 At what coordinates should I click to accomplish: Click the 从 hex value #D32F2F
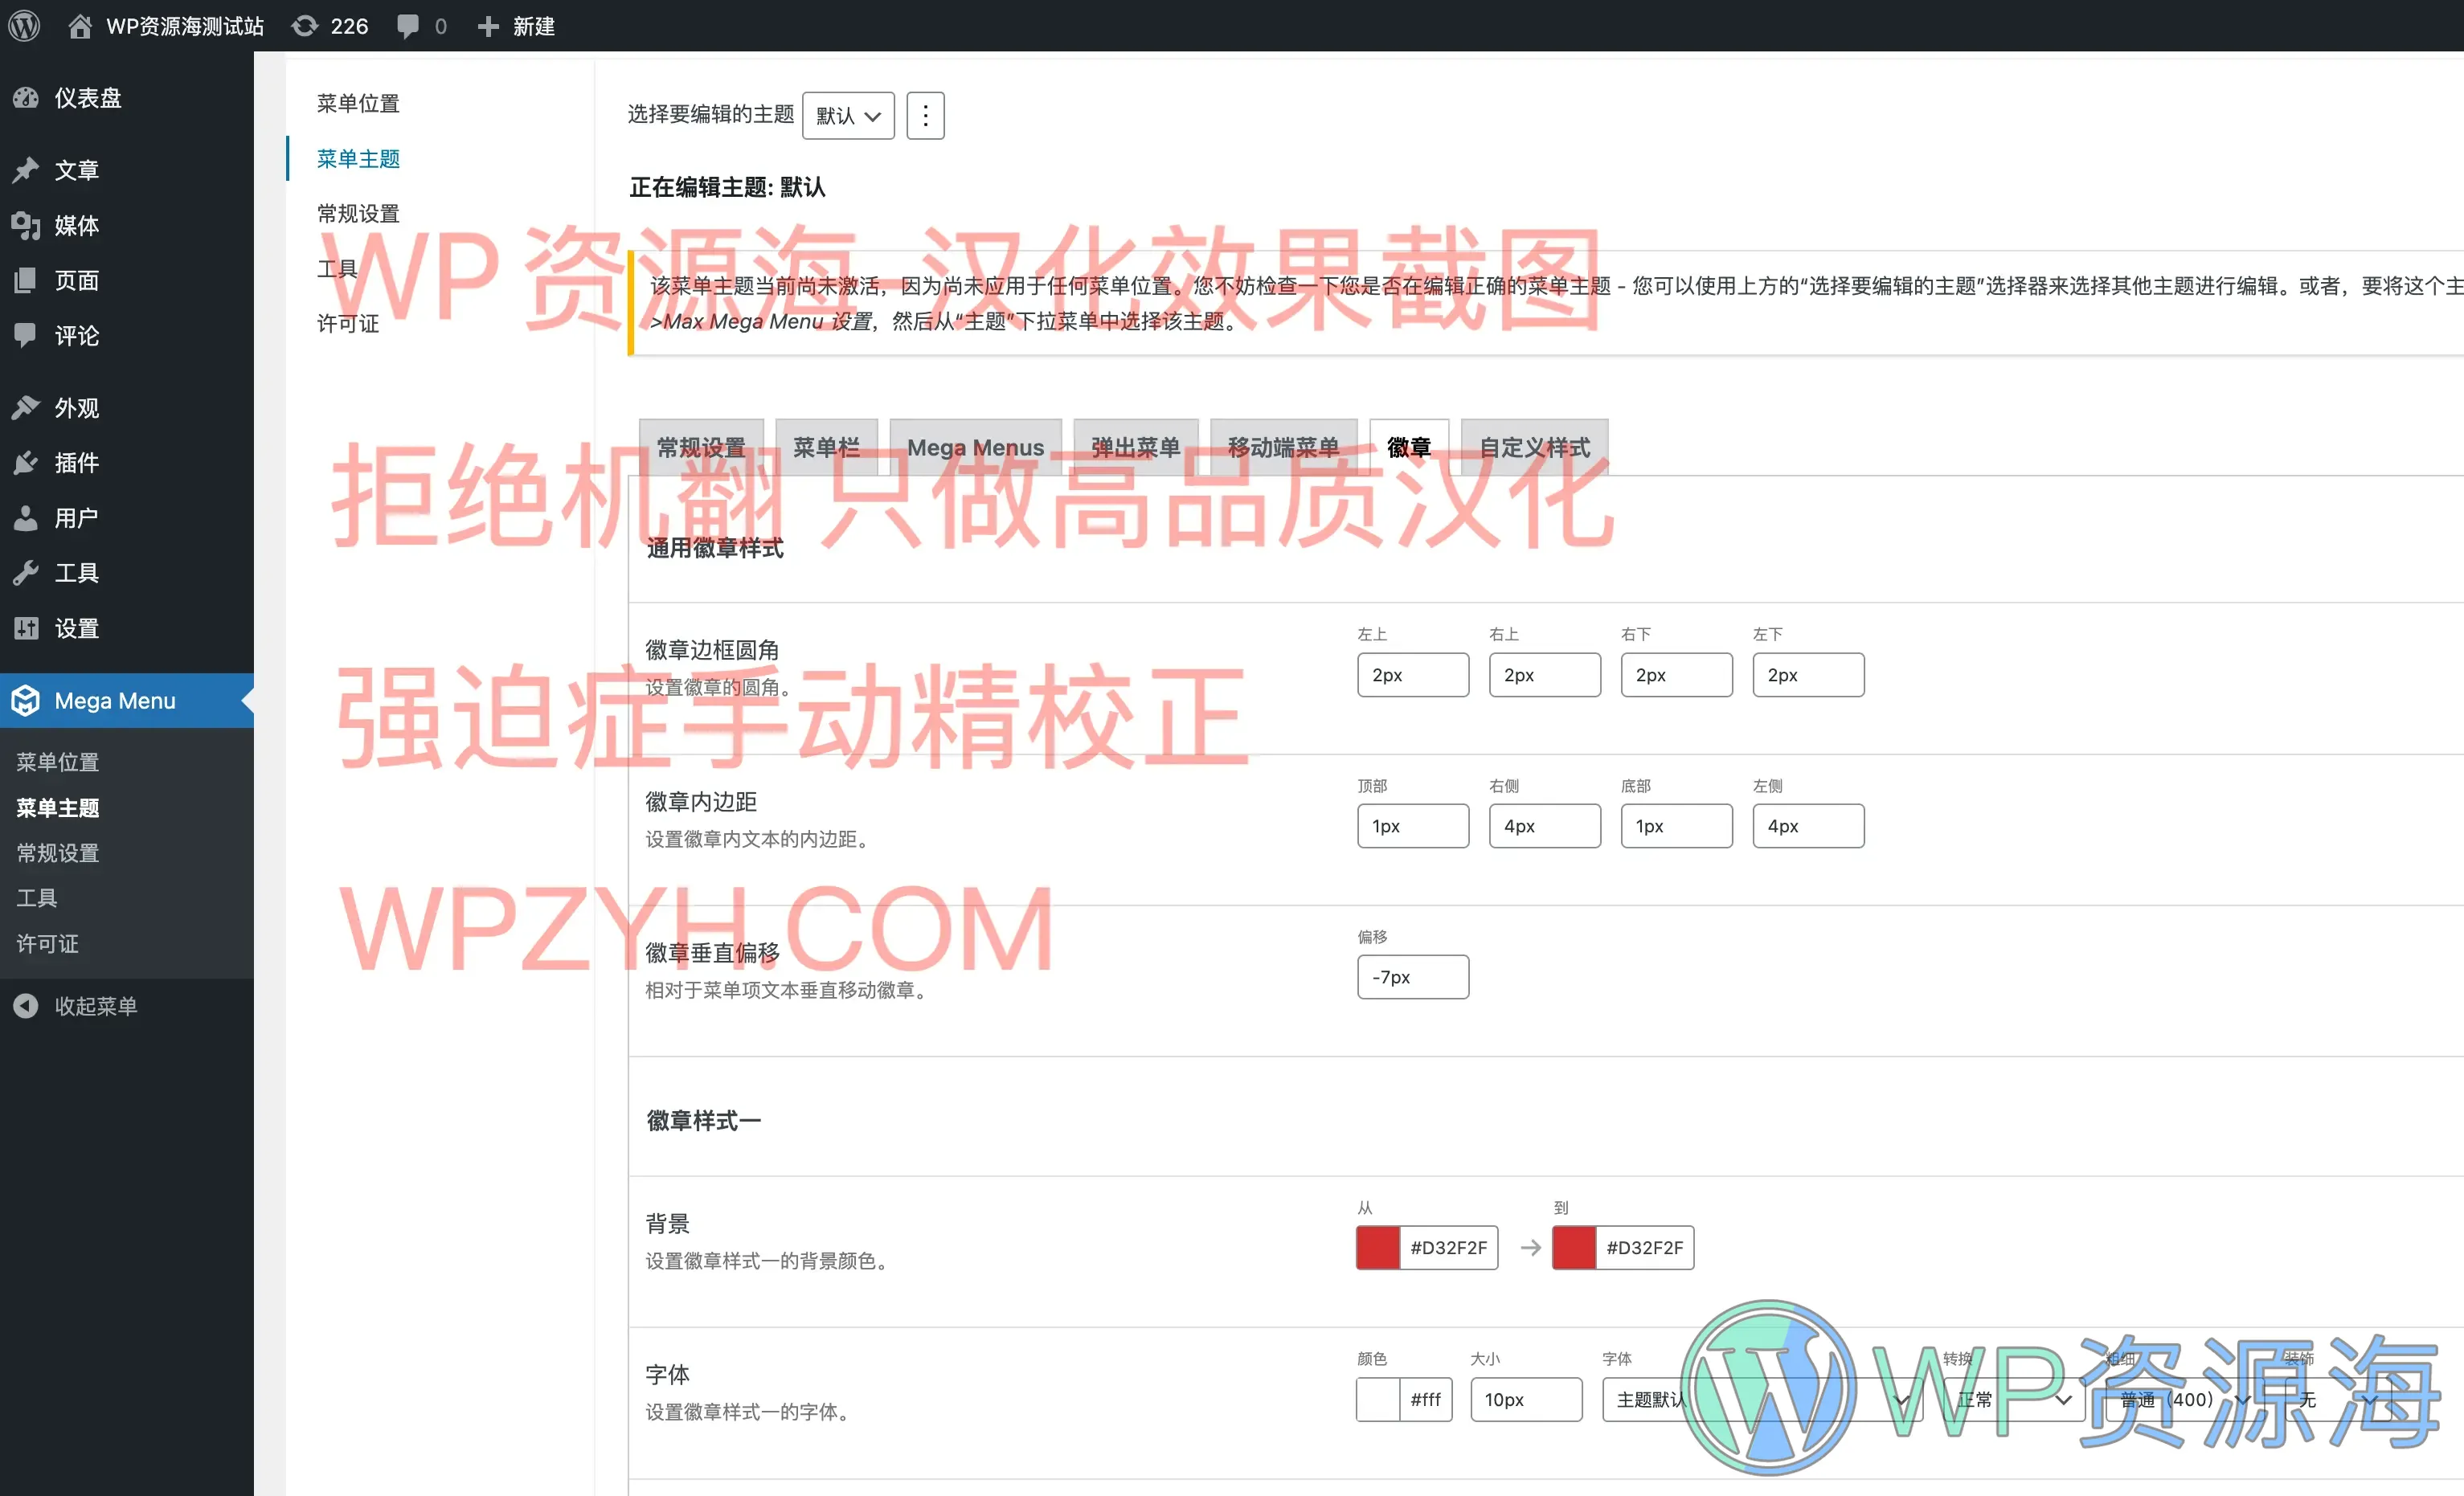coord(1449,1248)
